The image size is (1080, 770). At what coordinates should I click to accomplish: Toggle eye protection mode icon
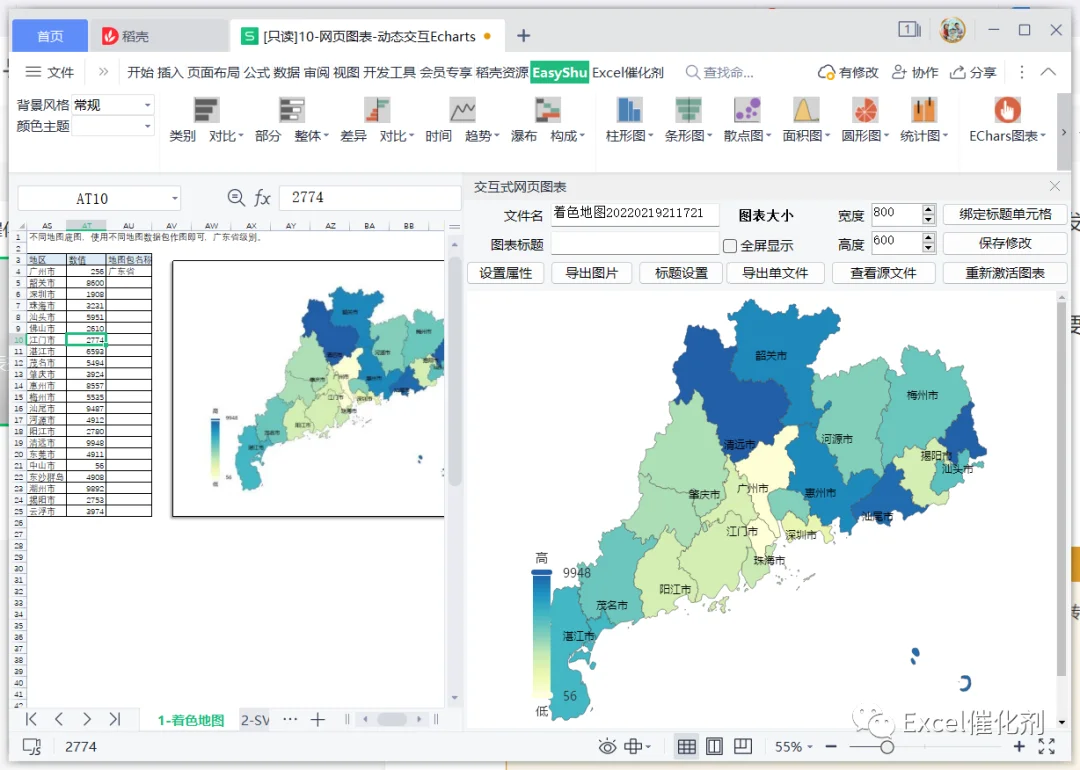(608, 747)
